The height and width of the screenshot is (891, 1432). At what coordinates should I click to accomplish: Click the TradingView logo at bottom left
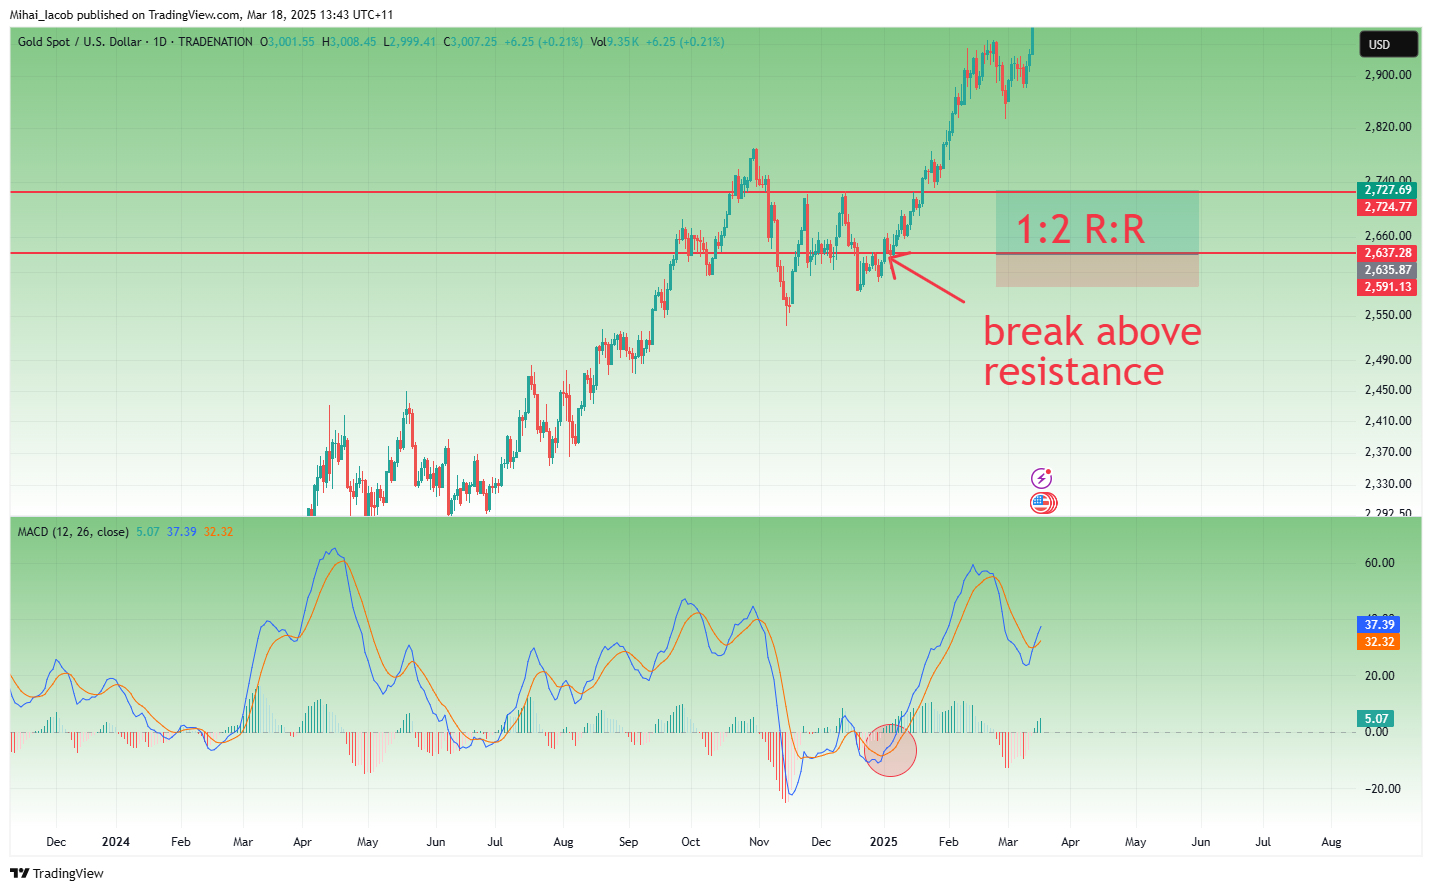click(57, 873)
